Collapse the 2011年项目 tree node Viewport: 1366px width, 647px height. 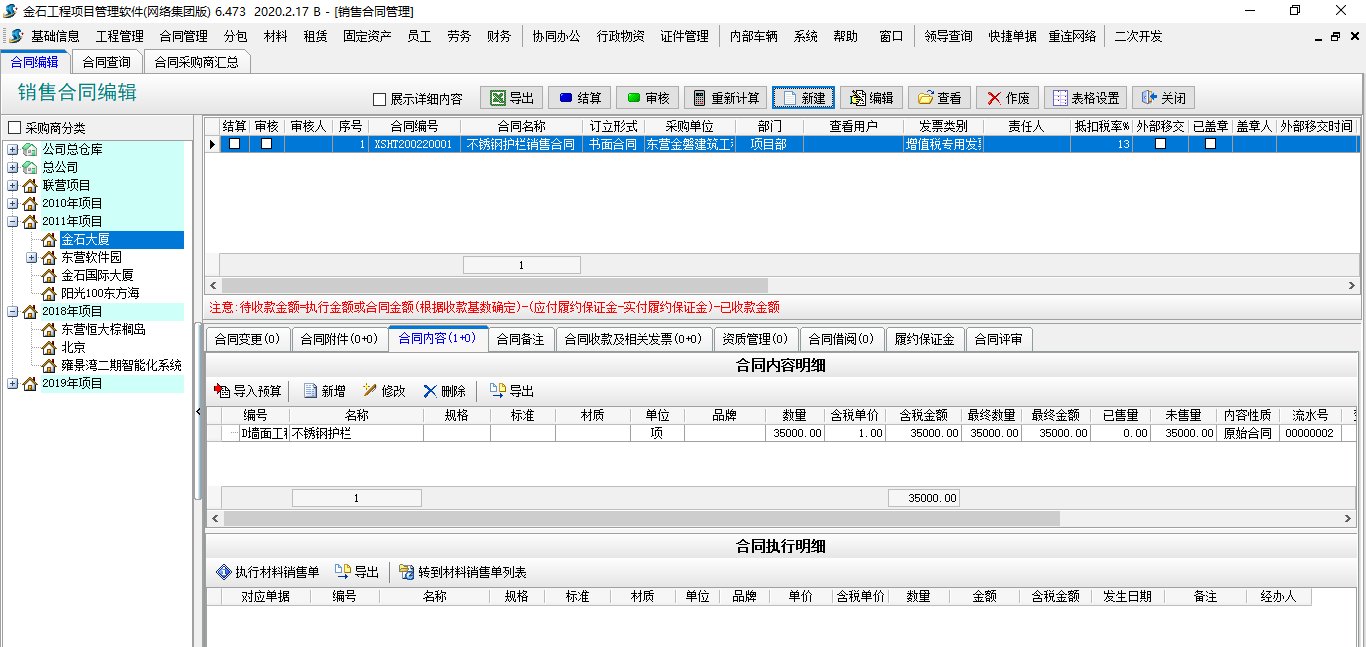click(12, 221)
